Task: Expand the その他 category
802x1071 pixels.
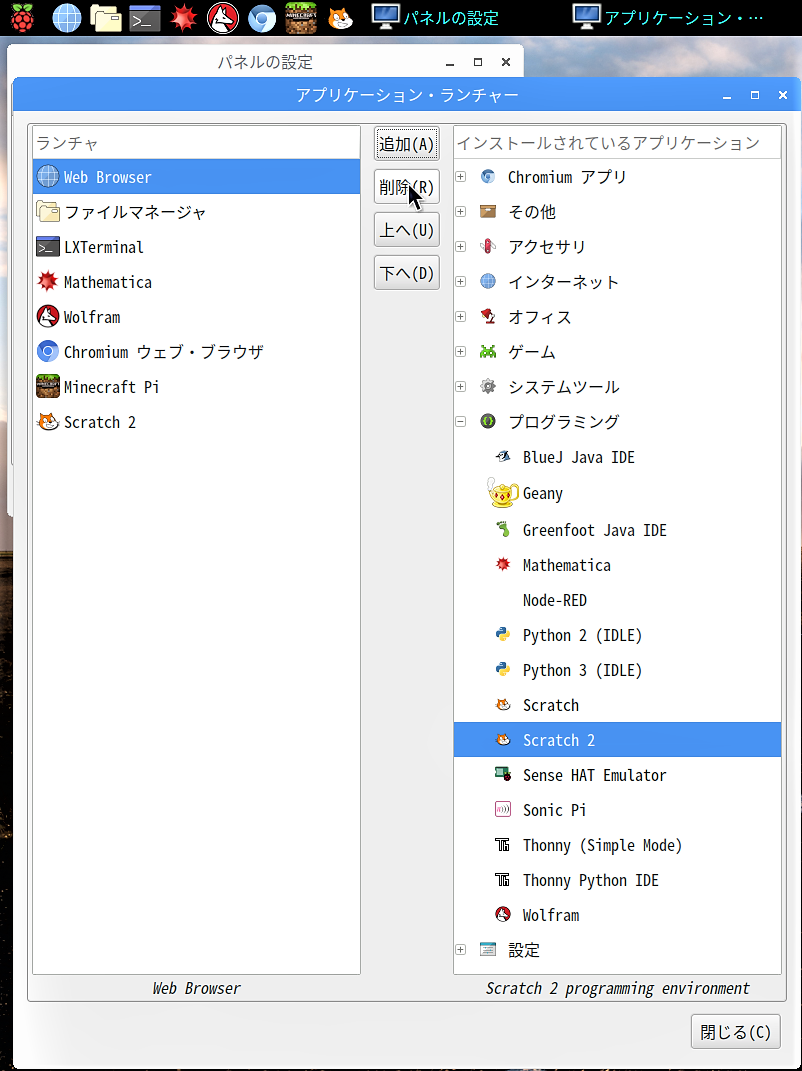Action: tap(460, 212)
